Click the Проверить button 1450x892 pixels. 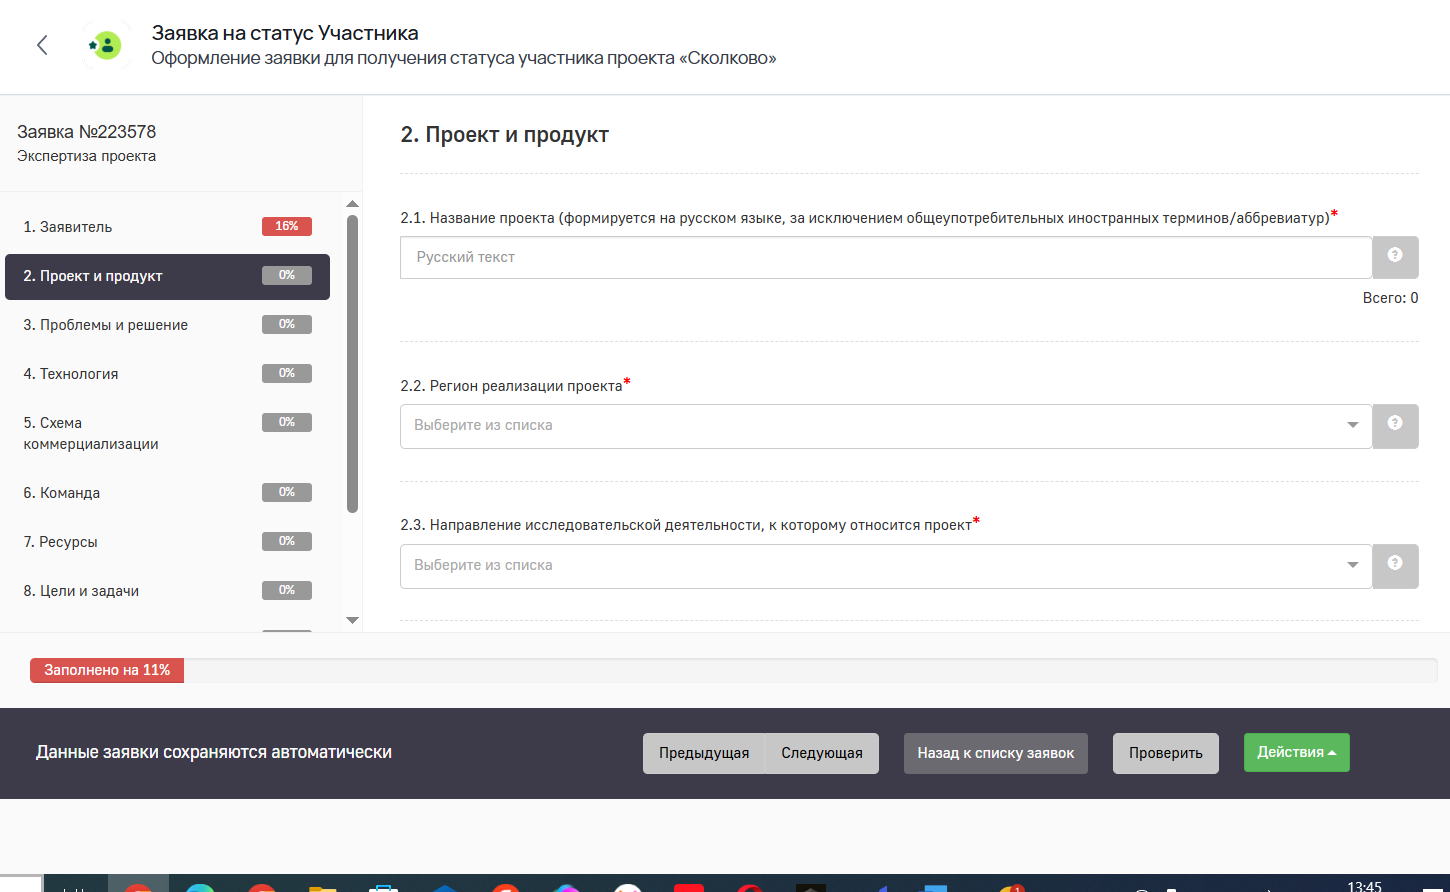(x=1166, y=753)
